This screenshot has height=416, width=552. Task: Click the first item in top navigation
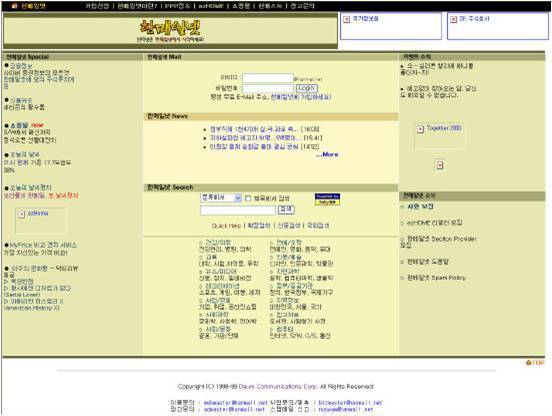(x=97, y=6)
